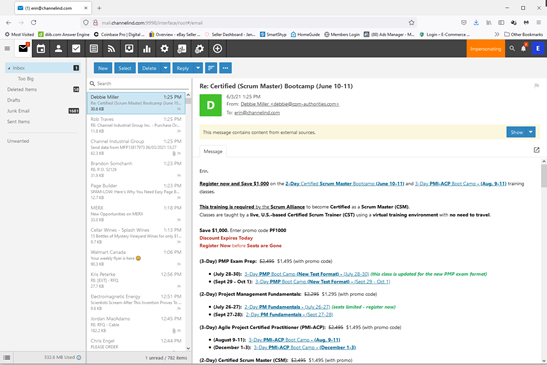
Task: Select the Sent Items folder
Action: pos(18,121)
